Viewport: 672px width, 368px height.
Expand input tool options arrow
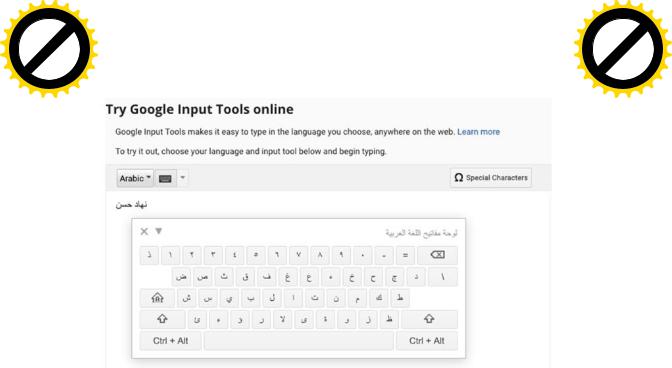[183, 178]
